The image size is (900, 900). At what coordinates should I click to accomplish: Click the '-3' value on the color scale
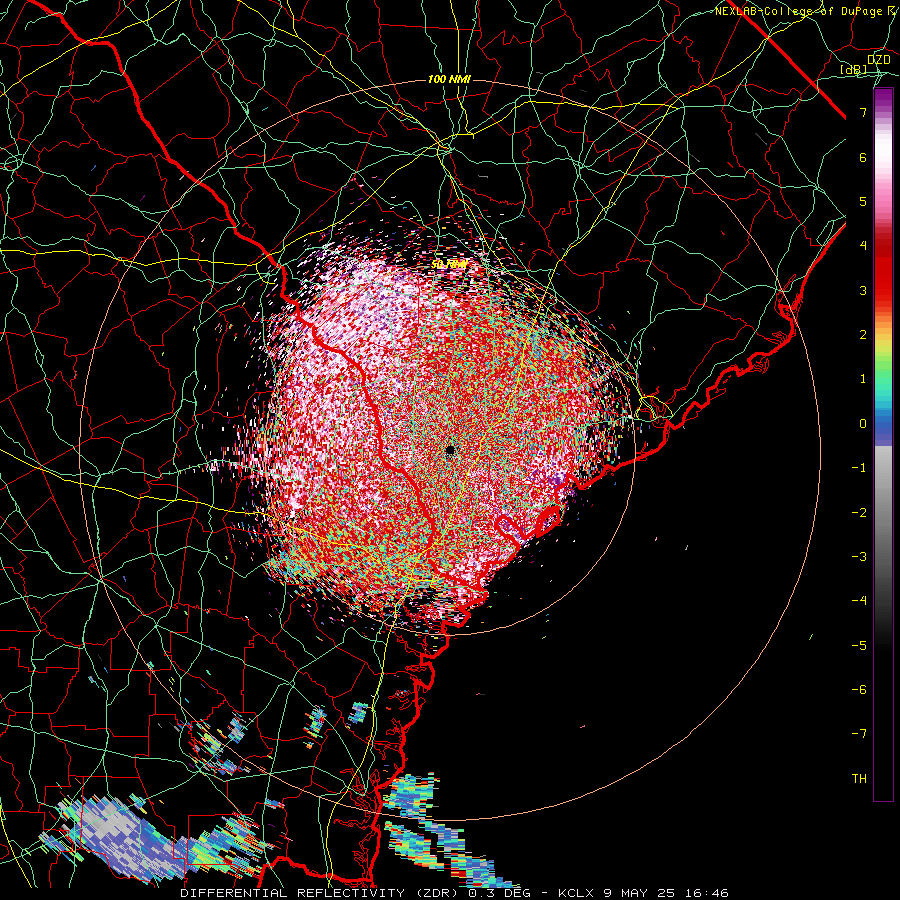point(859,556)
